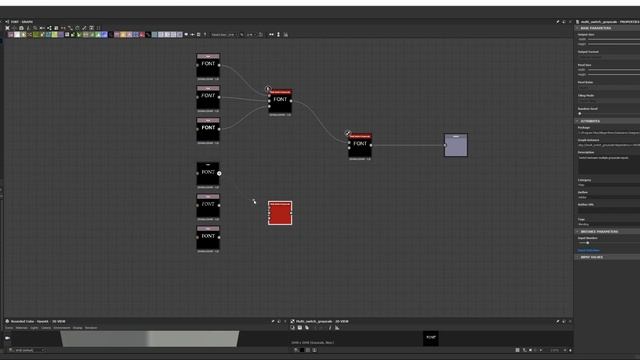This screenshot has width=640, height=360.
Task: Click the 2D view zoom percentage field
Action: pos(554,350)
